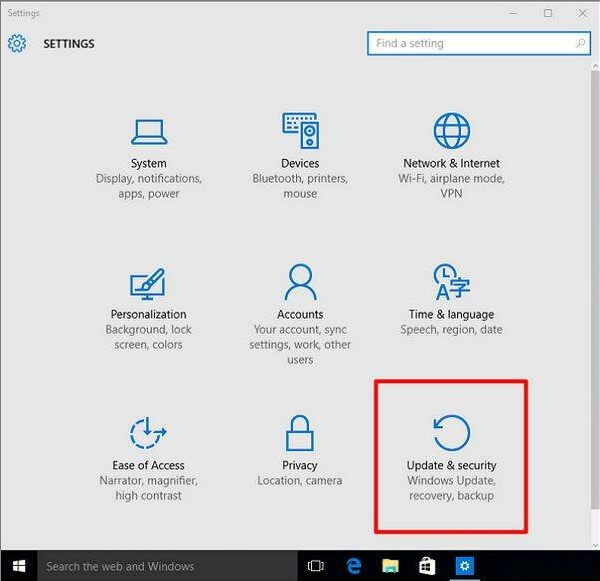Screen dimensions: 600x581
Task: Launch Microsoft Edge from the taskbar
Action: pos(354,566)
